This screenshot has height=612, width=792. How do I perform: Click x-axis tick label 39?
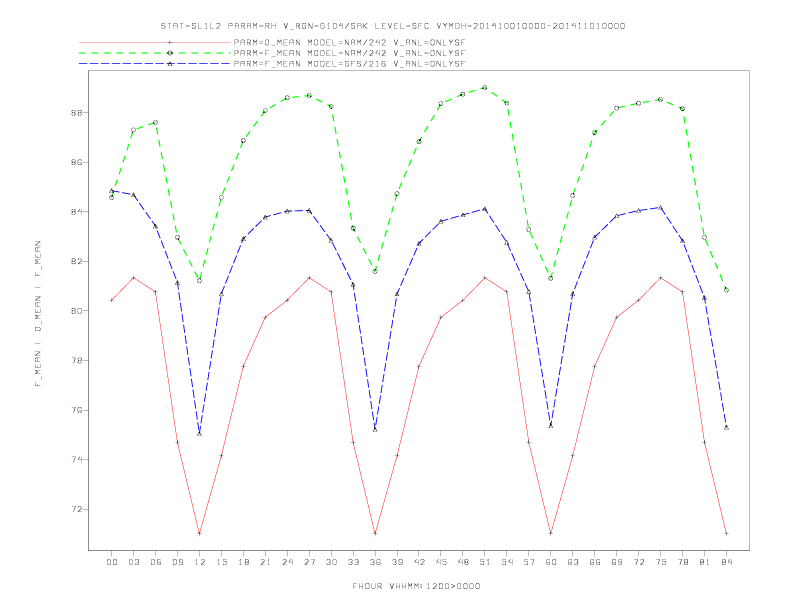point(397,562)
